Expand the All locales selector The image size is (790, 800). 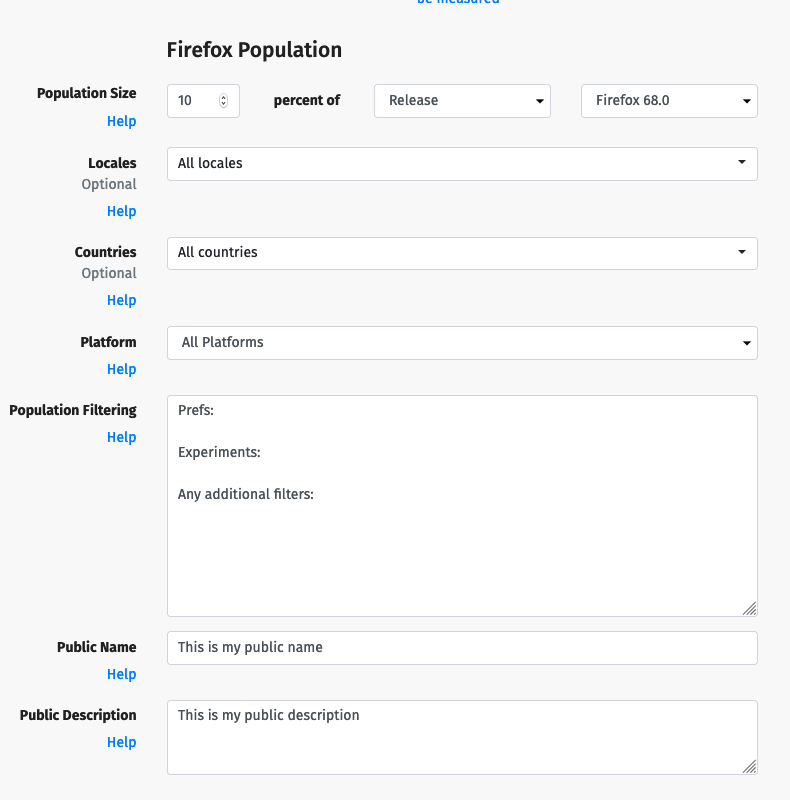point(462,164)
